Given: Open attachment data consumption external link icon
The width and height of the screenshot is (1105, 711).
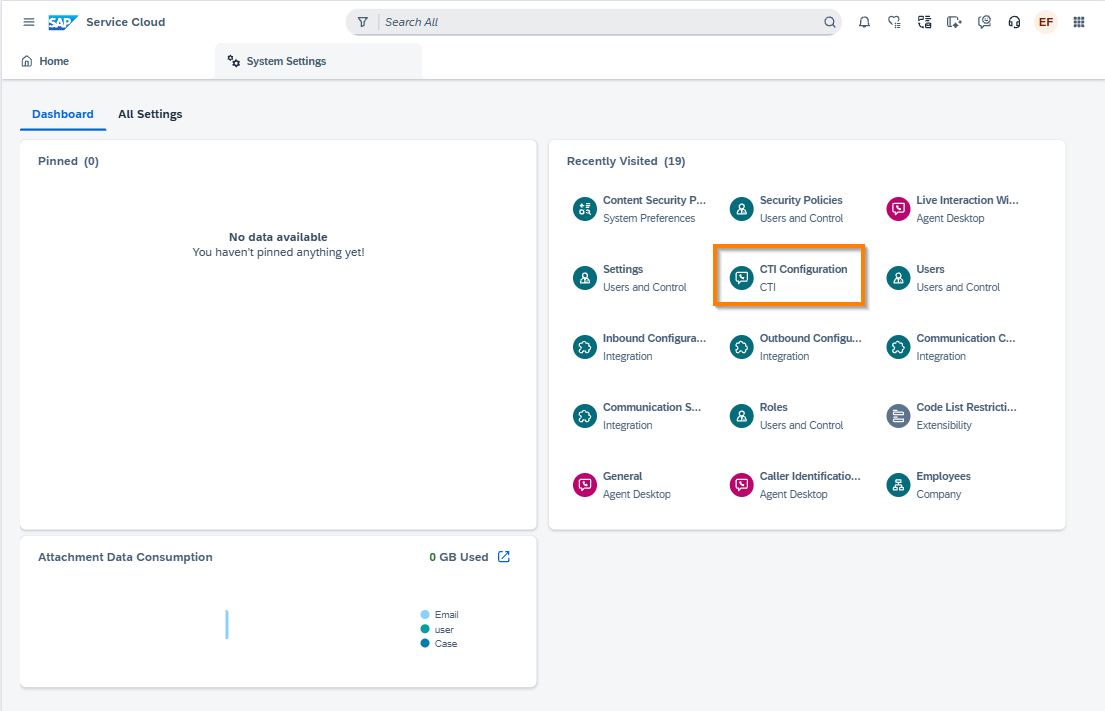Looking at the screenshot, I should (504, 557).
